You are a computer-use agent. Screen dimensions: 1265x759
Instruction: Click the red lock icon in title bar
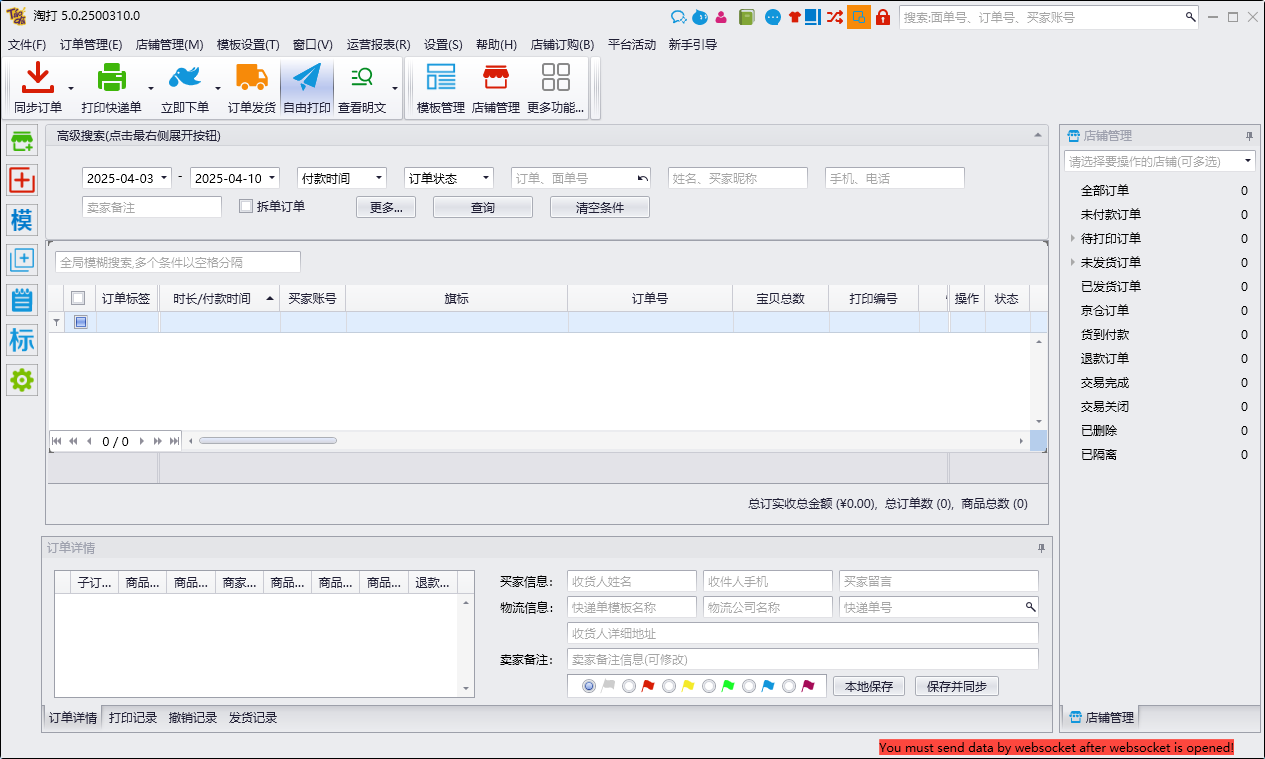pyautogui.click(x=883, y=17)
